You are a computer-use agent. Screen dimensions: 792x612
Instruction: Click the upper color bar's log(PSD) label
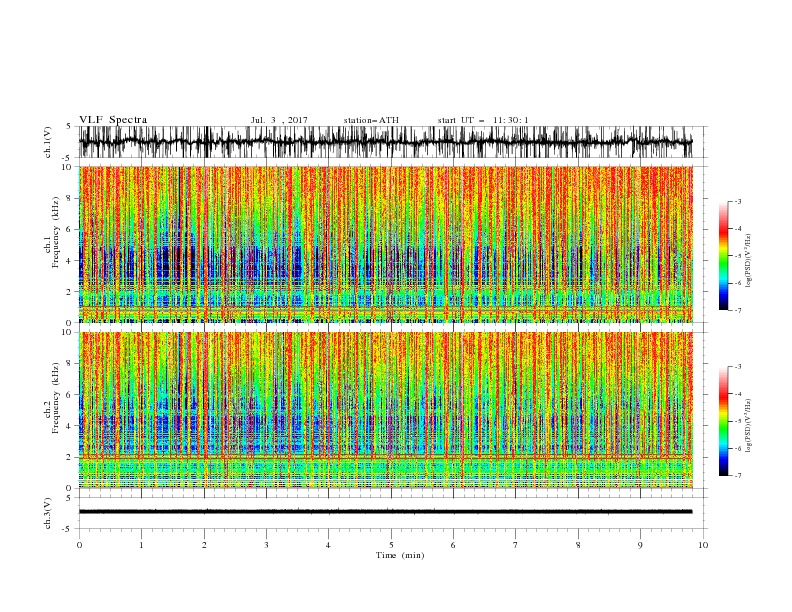click(x=748, y=261)
